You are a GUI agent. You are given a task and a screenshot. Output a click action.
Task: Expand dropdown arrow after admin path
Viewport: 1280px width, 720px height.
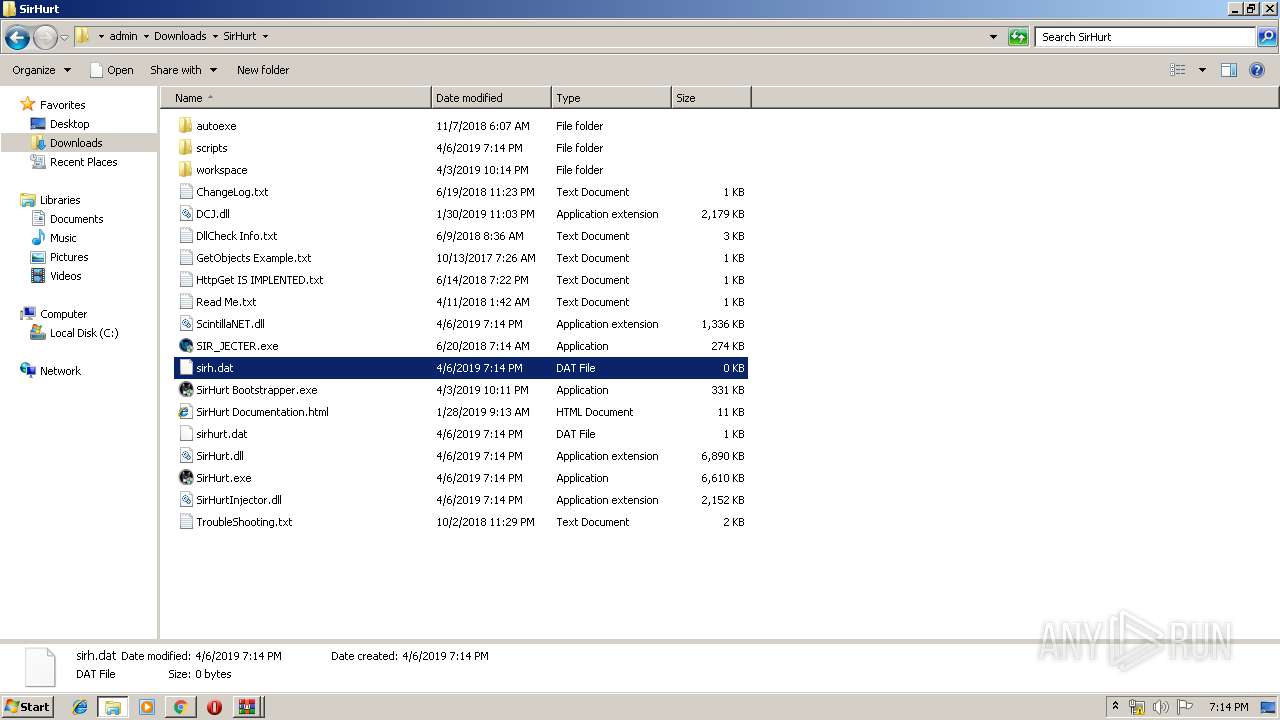pyautogui.click(x=146, y=36)
